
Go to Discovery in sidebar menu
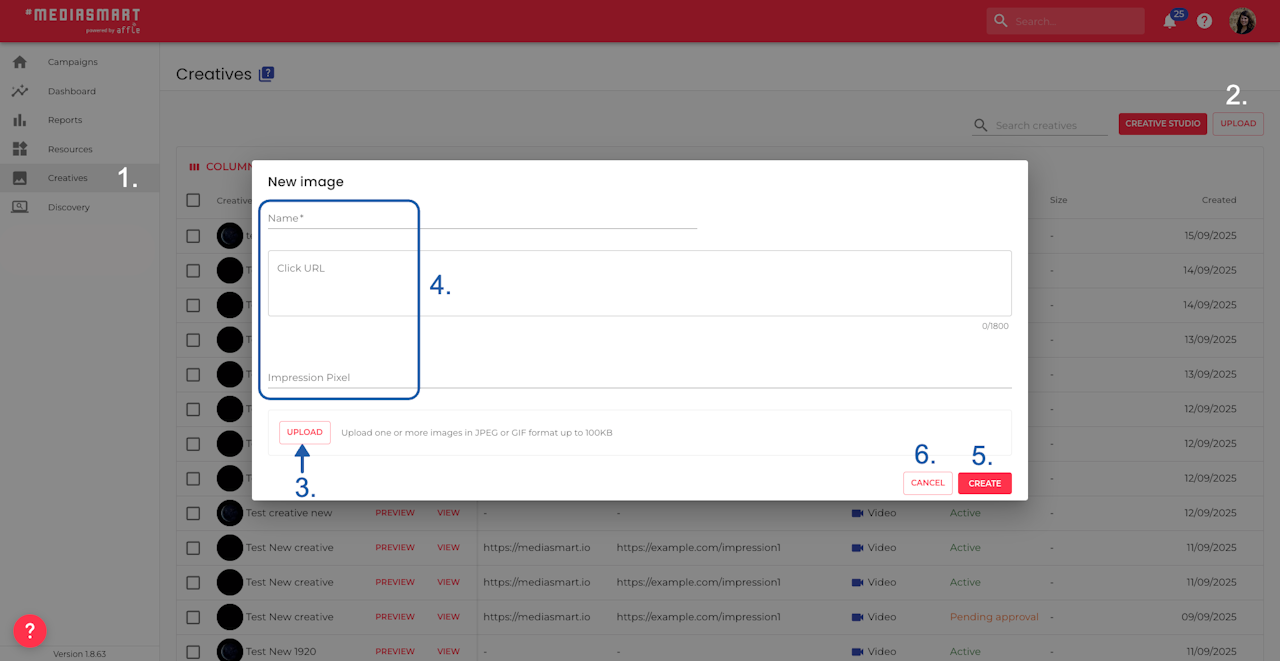(x=69, y=207)
